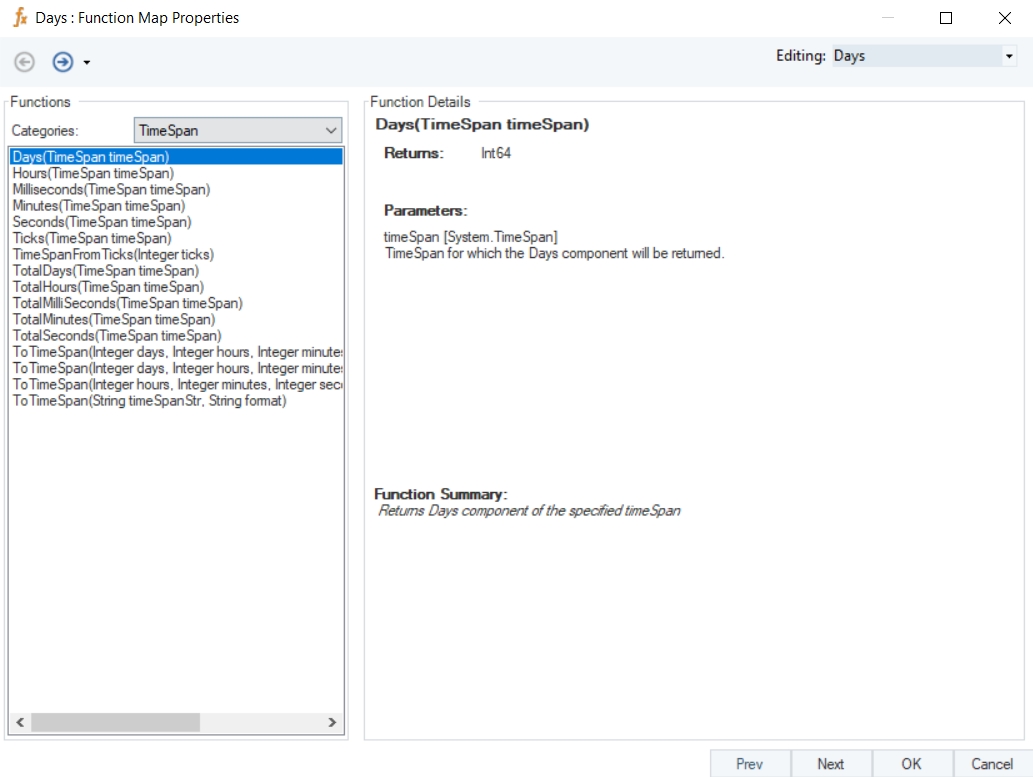Confirm with the OK button
This screenshot has height=777, width=1033.
coord(911,764)
